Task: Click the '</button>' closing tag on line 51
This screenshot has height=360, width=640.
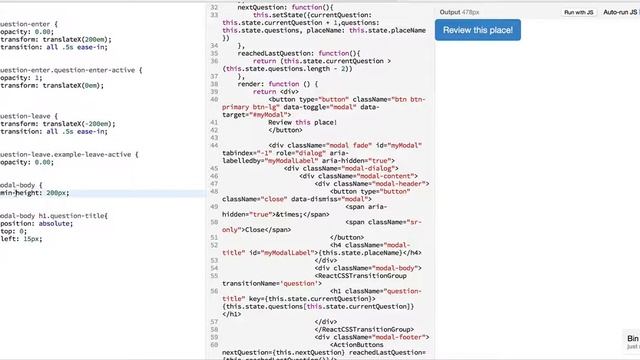Action: click(x=347, y=238)
